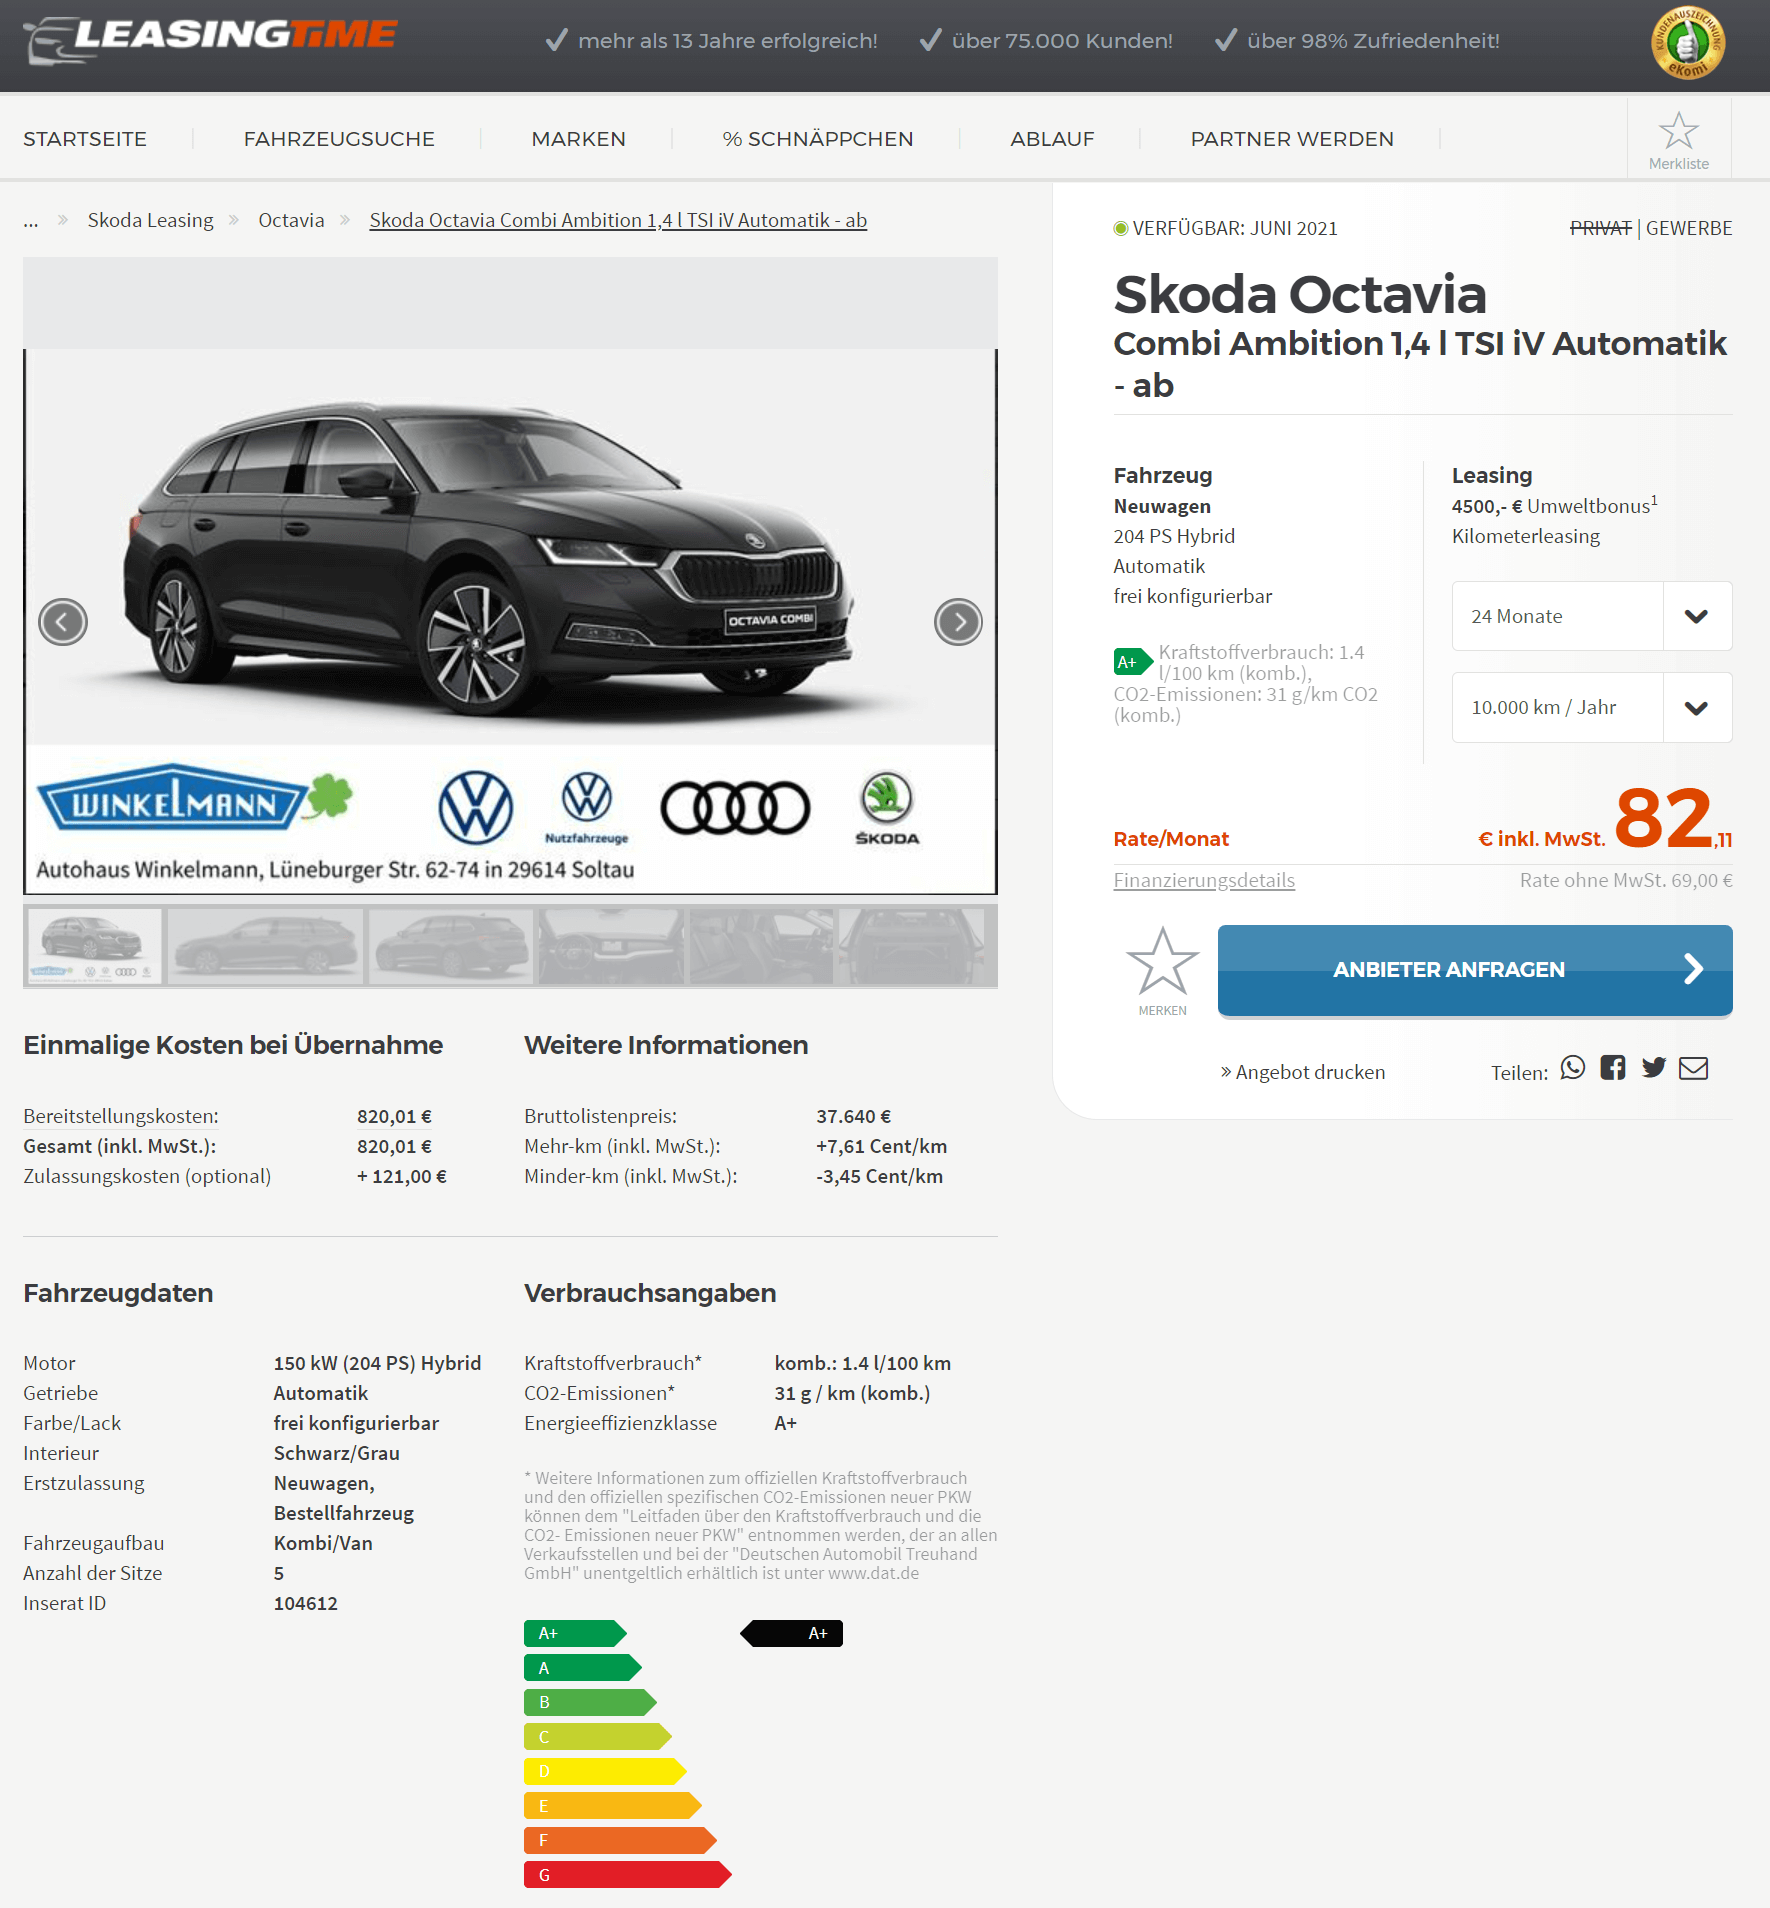
Task: Click the '150 kW (204 PS) Hybrid' Motor value
Action: click(377, 1363)
